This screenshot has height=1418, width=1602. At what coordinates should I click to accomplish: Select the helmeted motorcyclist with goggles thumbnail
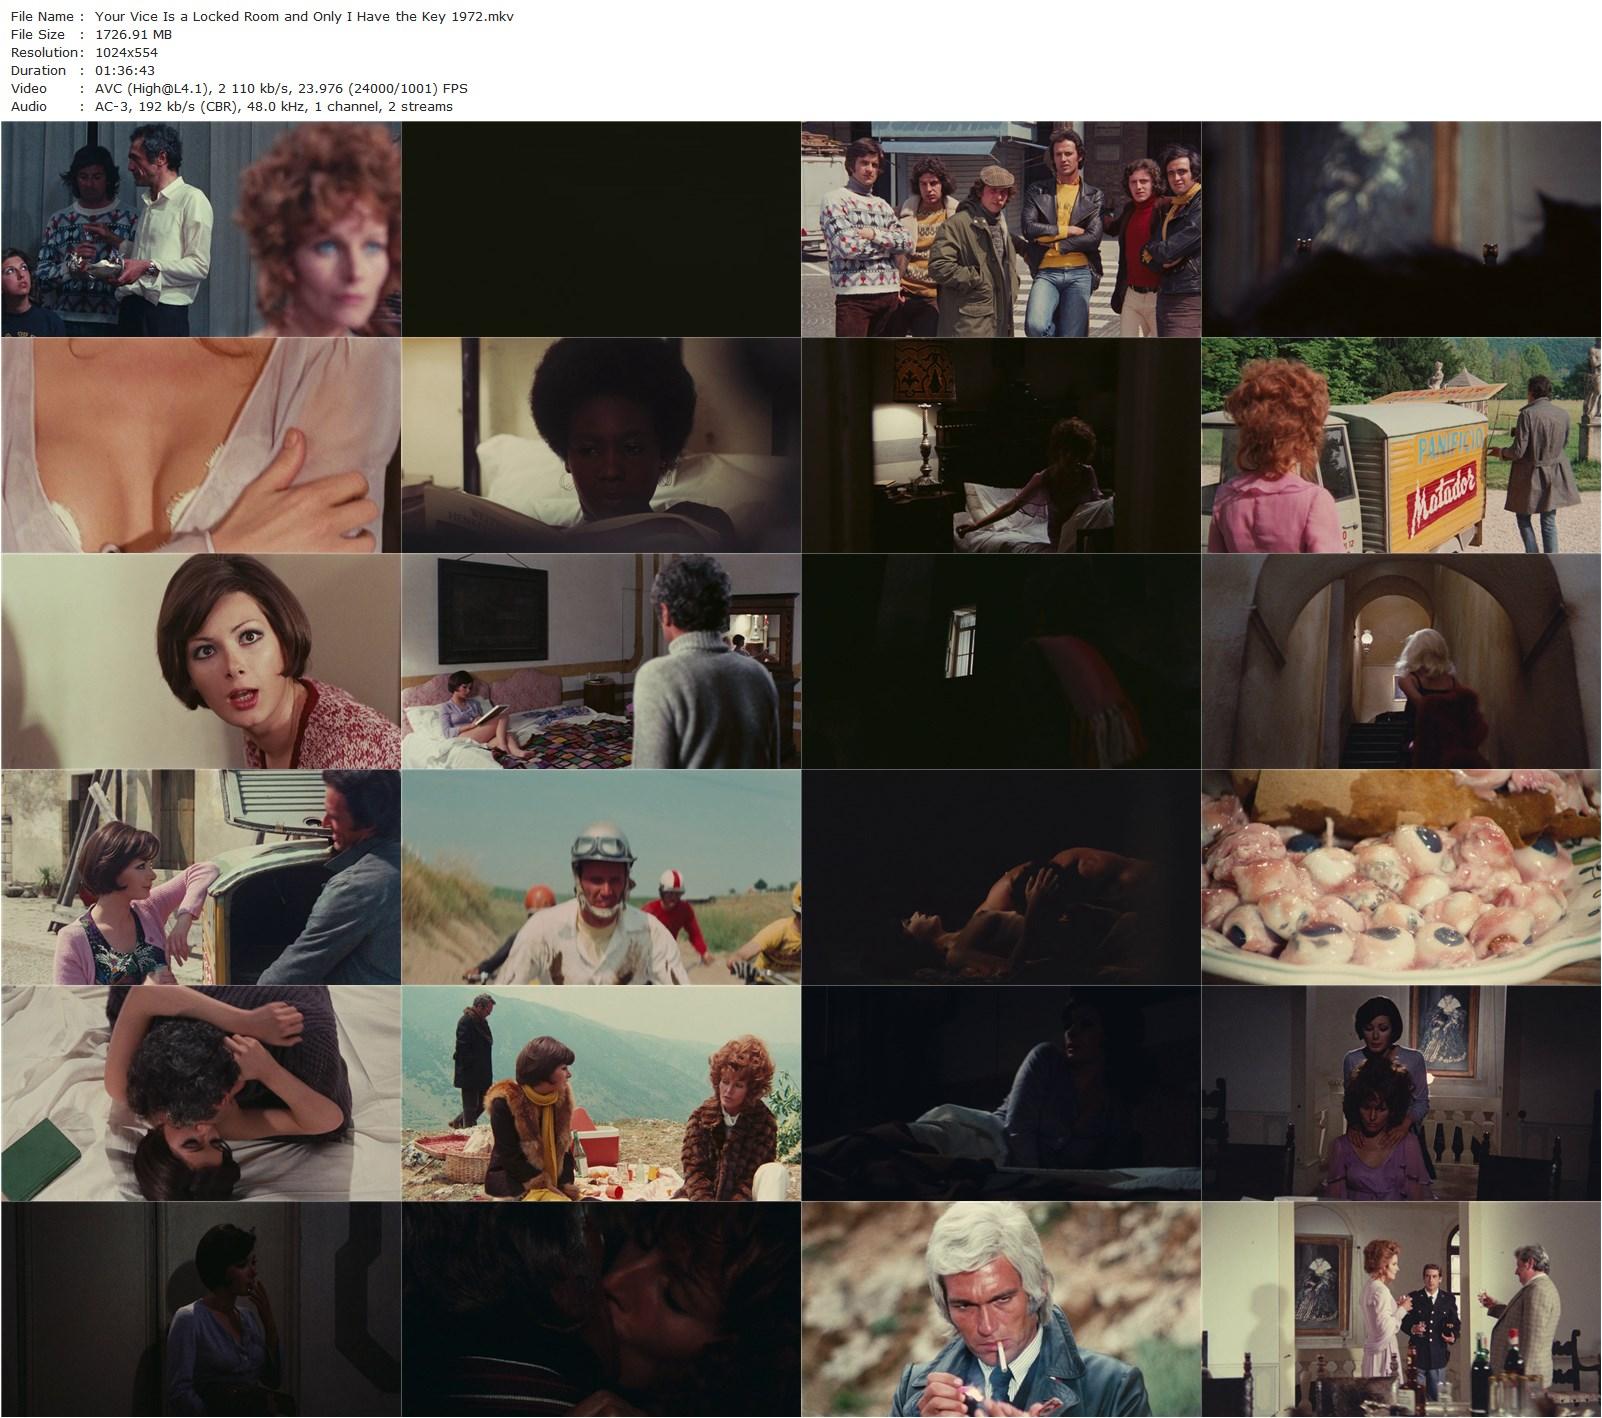(601, 877)
